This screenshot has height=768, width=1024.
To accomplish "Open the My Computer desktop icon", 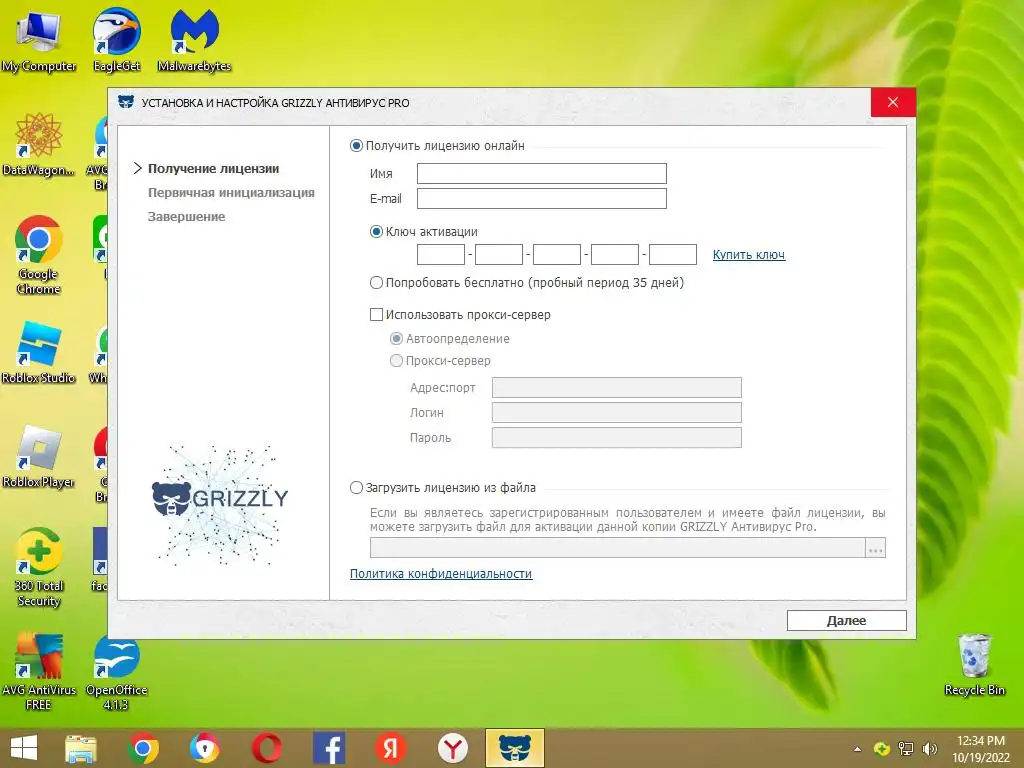I will (39, 40).
